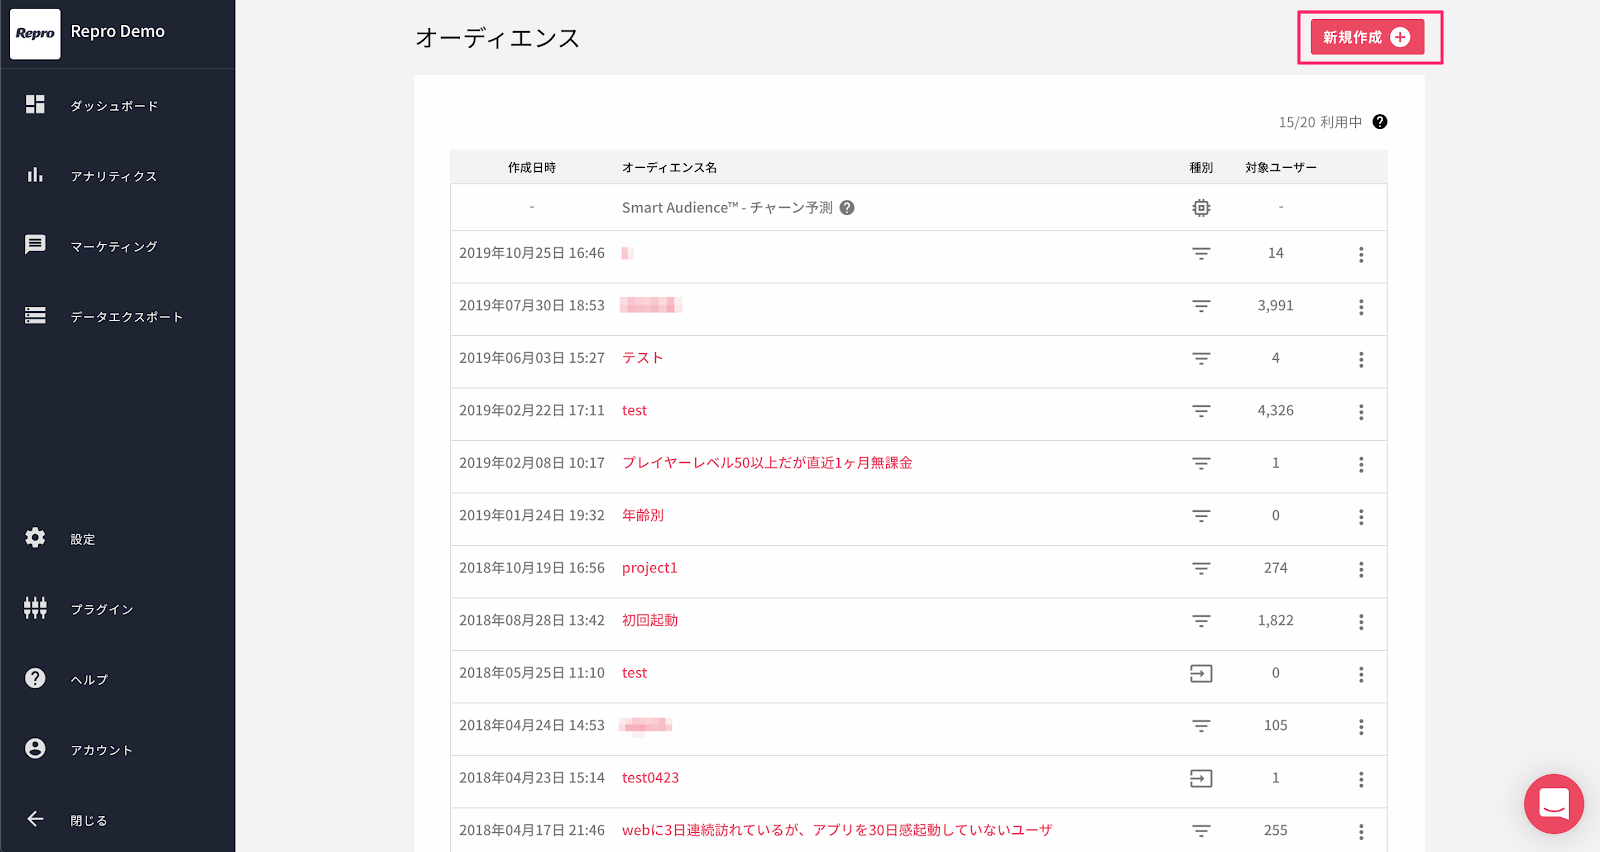Click the 新規作成 button
This screenshot has width=1600, height=852.
coord(1367,38)
